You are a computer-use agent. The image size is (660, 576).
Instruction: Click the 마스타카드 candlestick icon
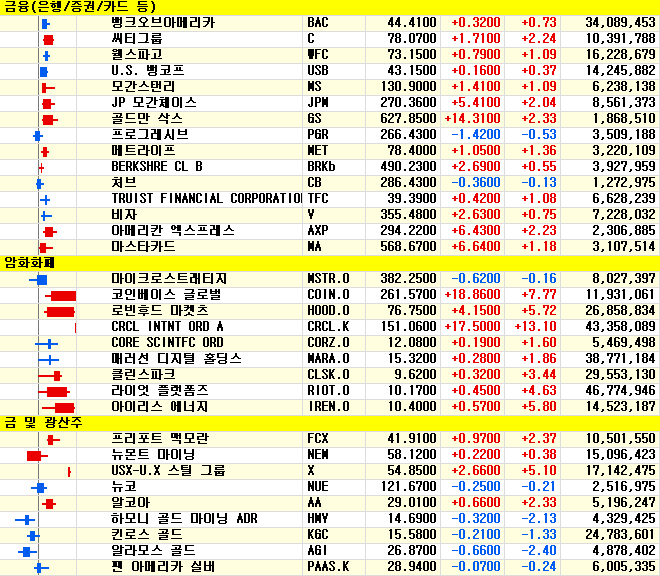click(x=45, y=248)
